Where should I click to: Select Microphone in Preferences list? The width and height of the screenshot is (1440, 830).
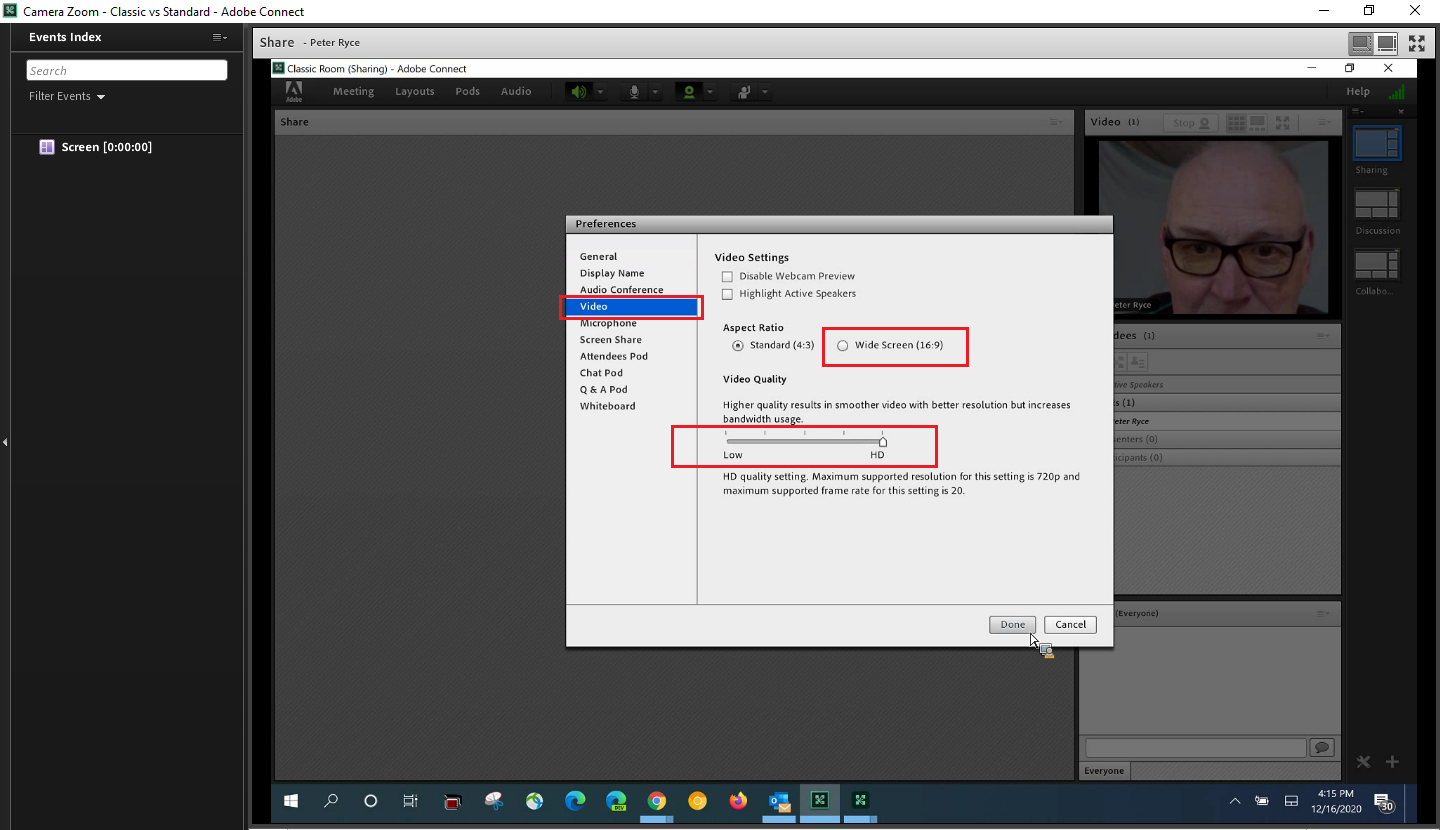click(608, 323)
